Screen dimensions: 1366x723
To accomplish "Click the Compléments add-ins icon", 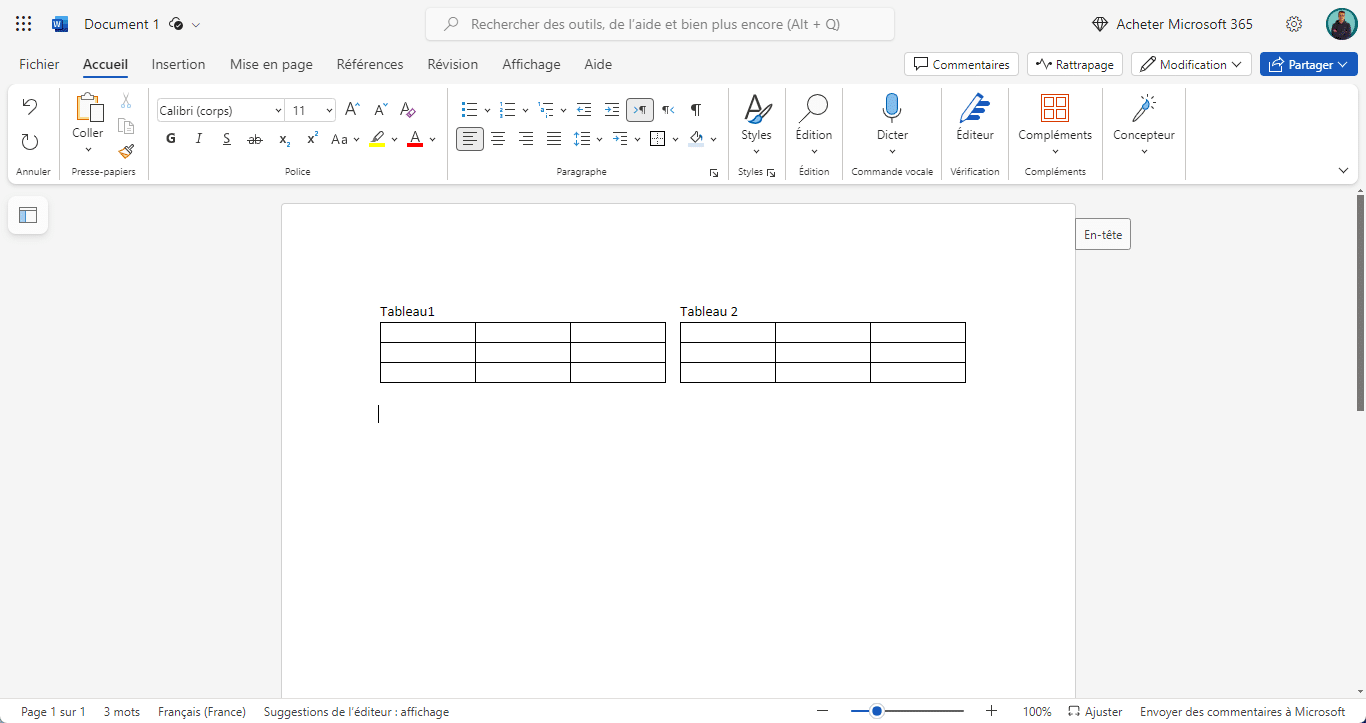I will pos(1054,118).
